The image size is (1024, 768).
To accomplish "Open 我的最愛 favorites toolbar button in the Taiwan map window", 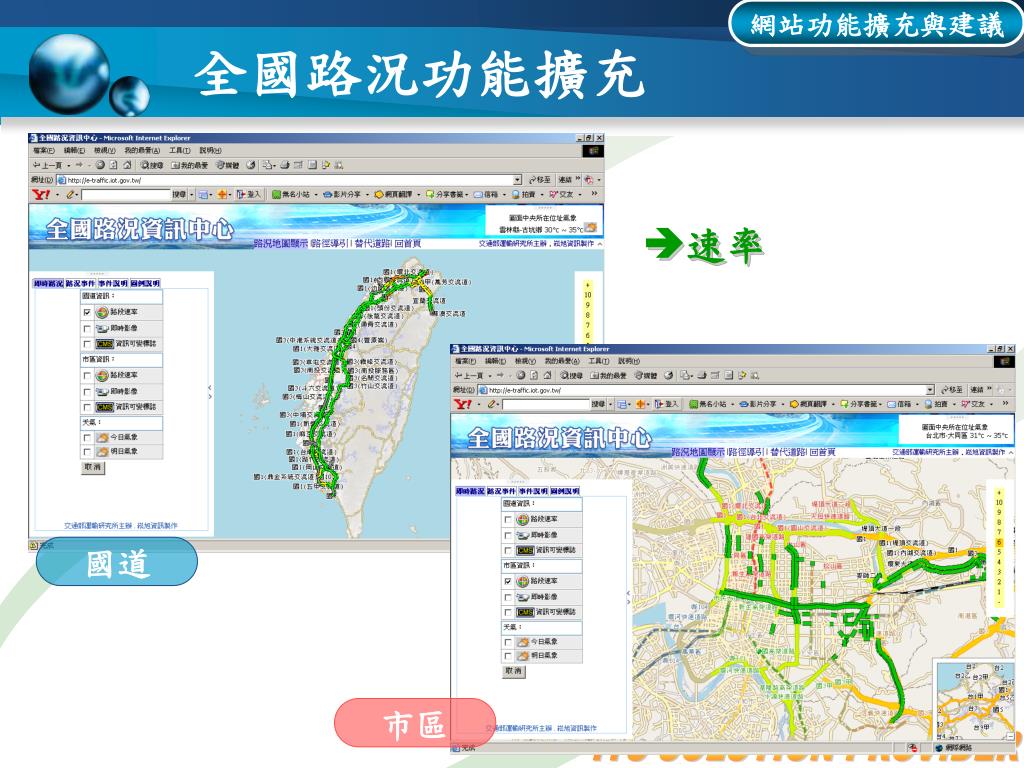I will [x=189, y=165].
